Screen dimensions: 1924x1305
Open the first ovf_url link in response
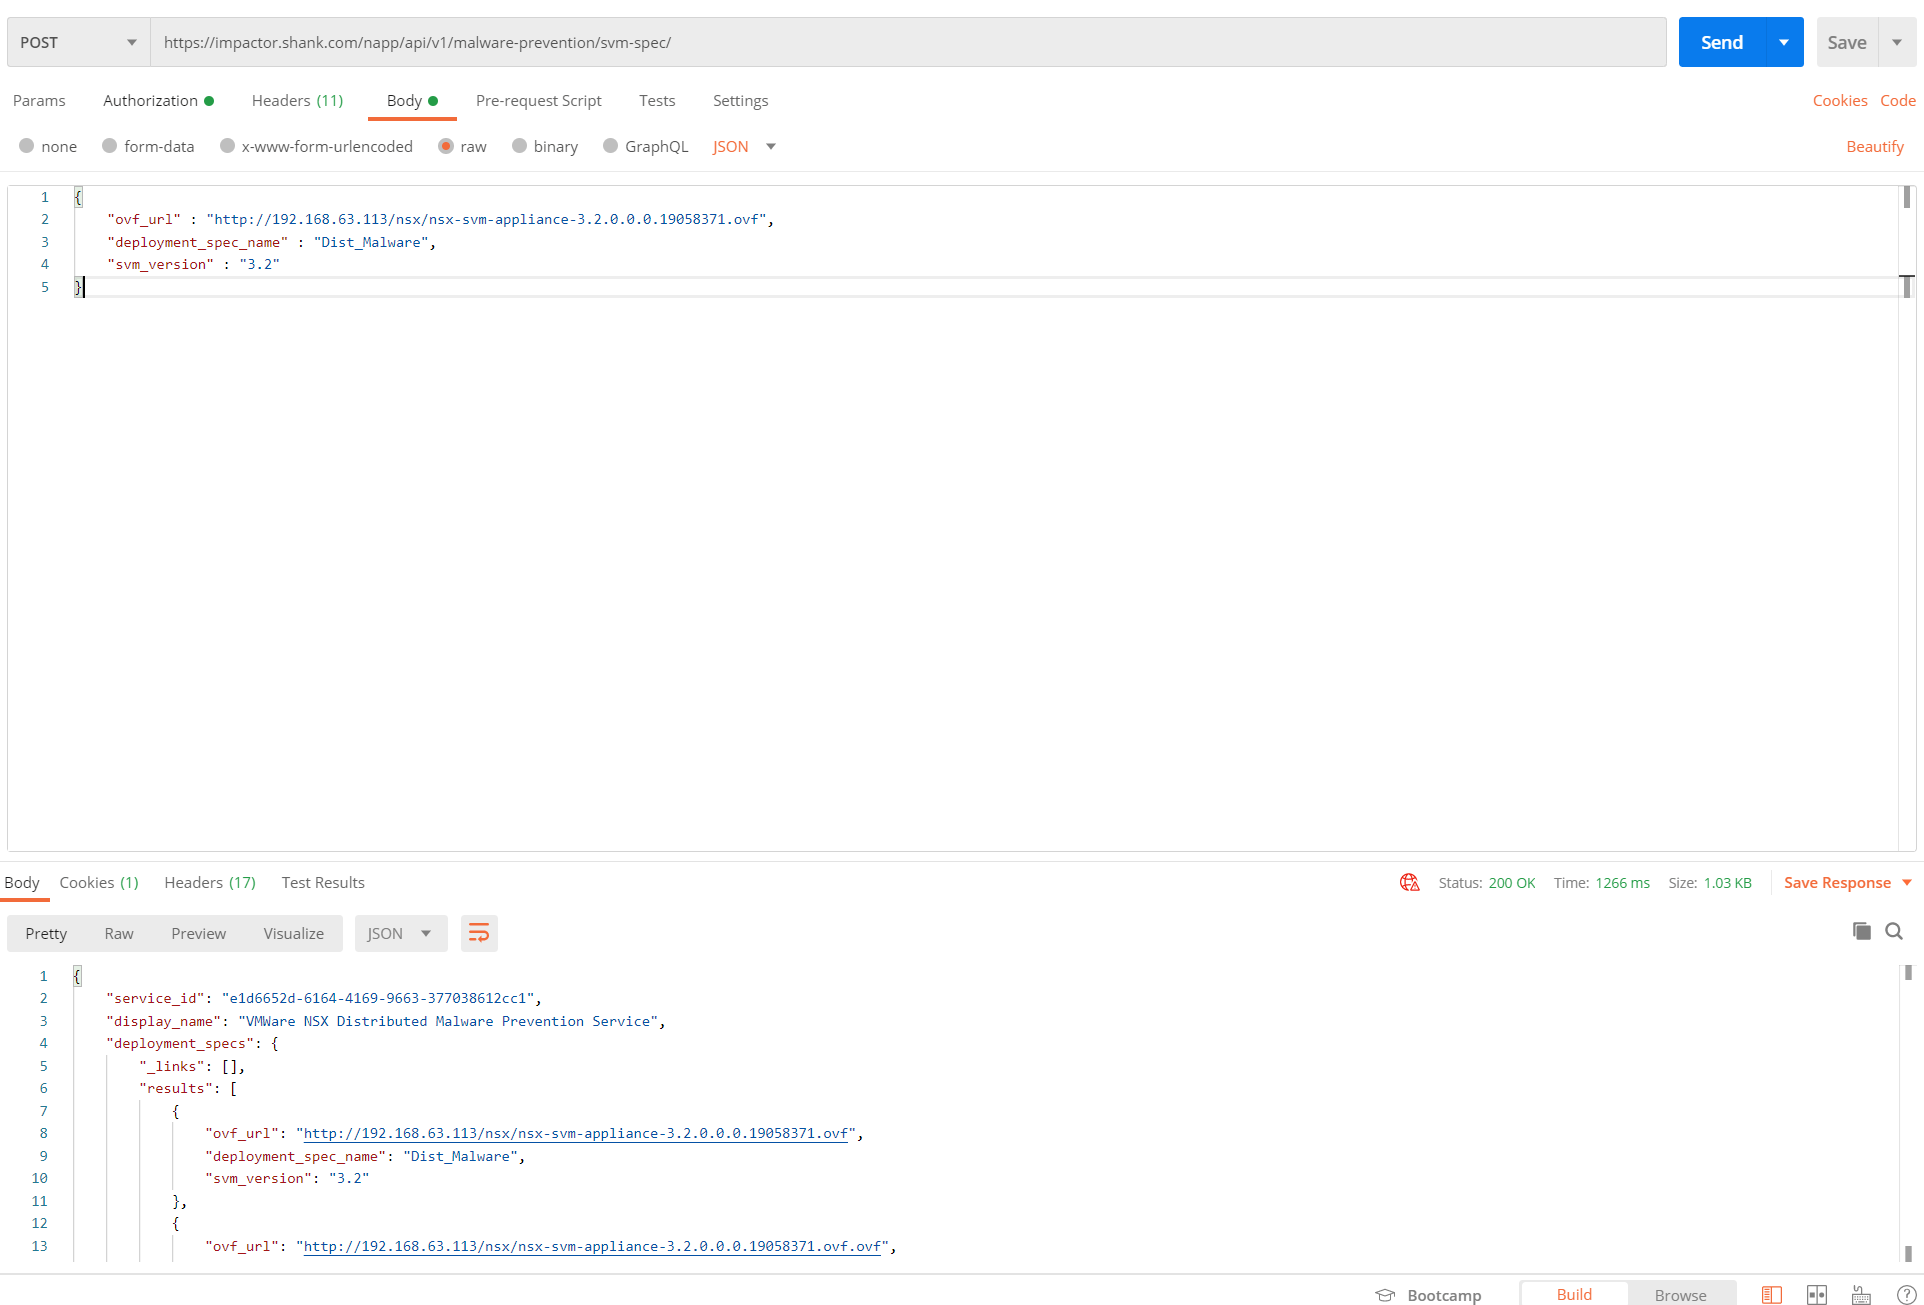tap(575, 1133)
